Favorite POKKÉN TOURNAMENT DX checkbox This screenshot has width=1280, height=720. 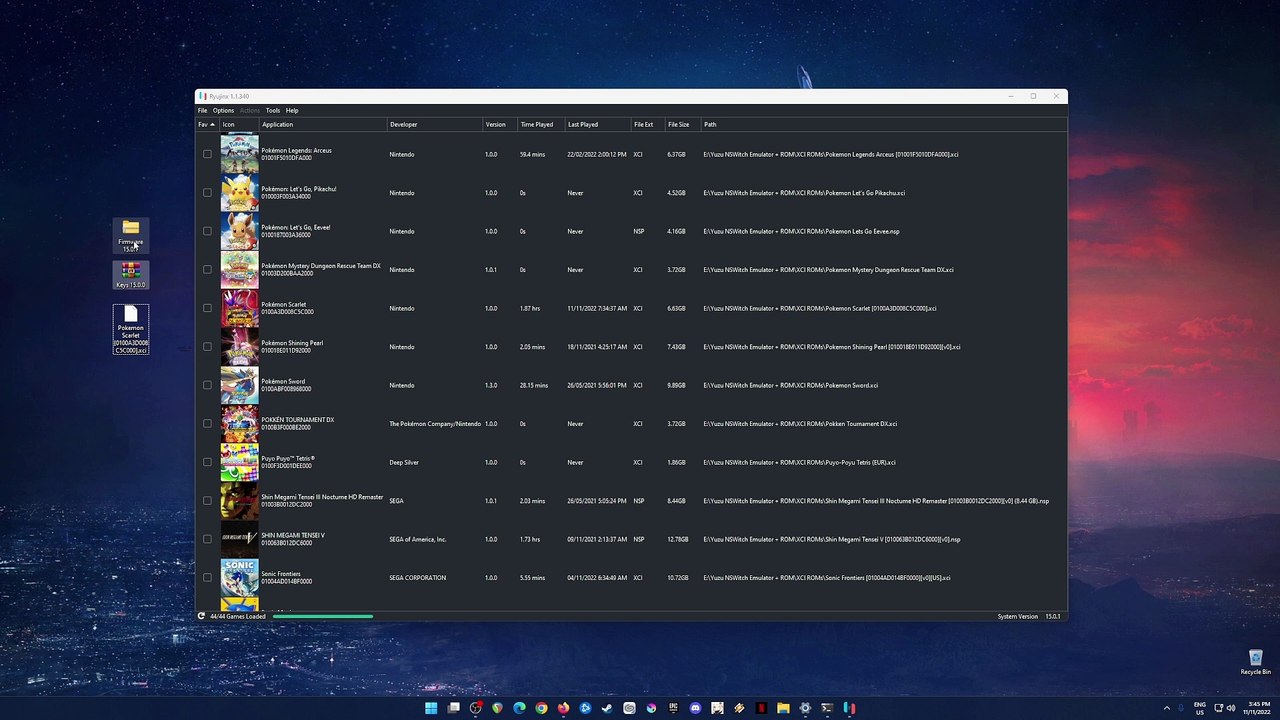[207, 424]
